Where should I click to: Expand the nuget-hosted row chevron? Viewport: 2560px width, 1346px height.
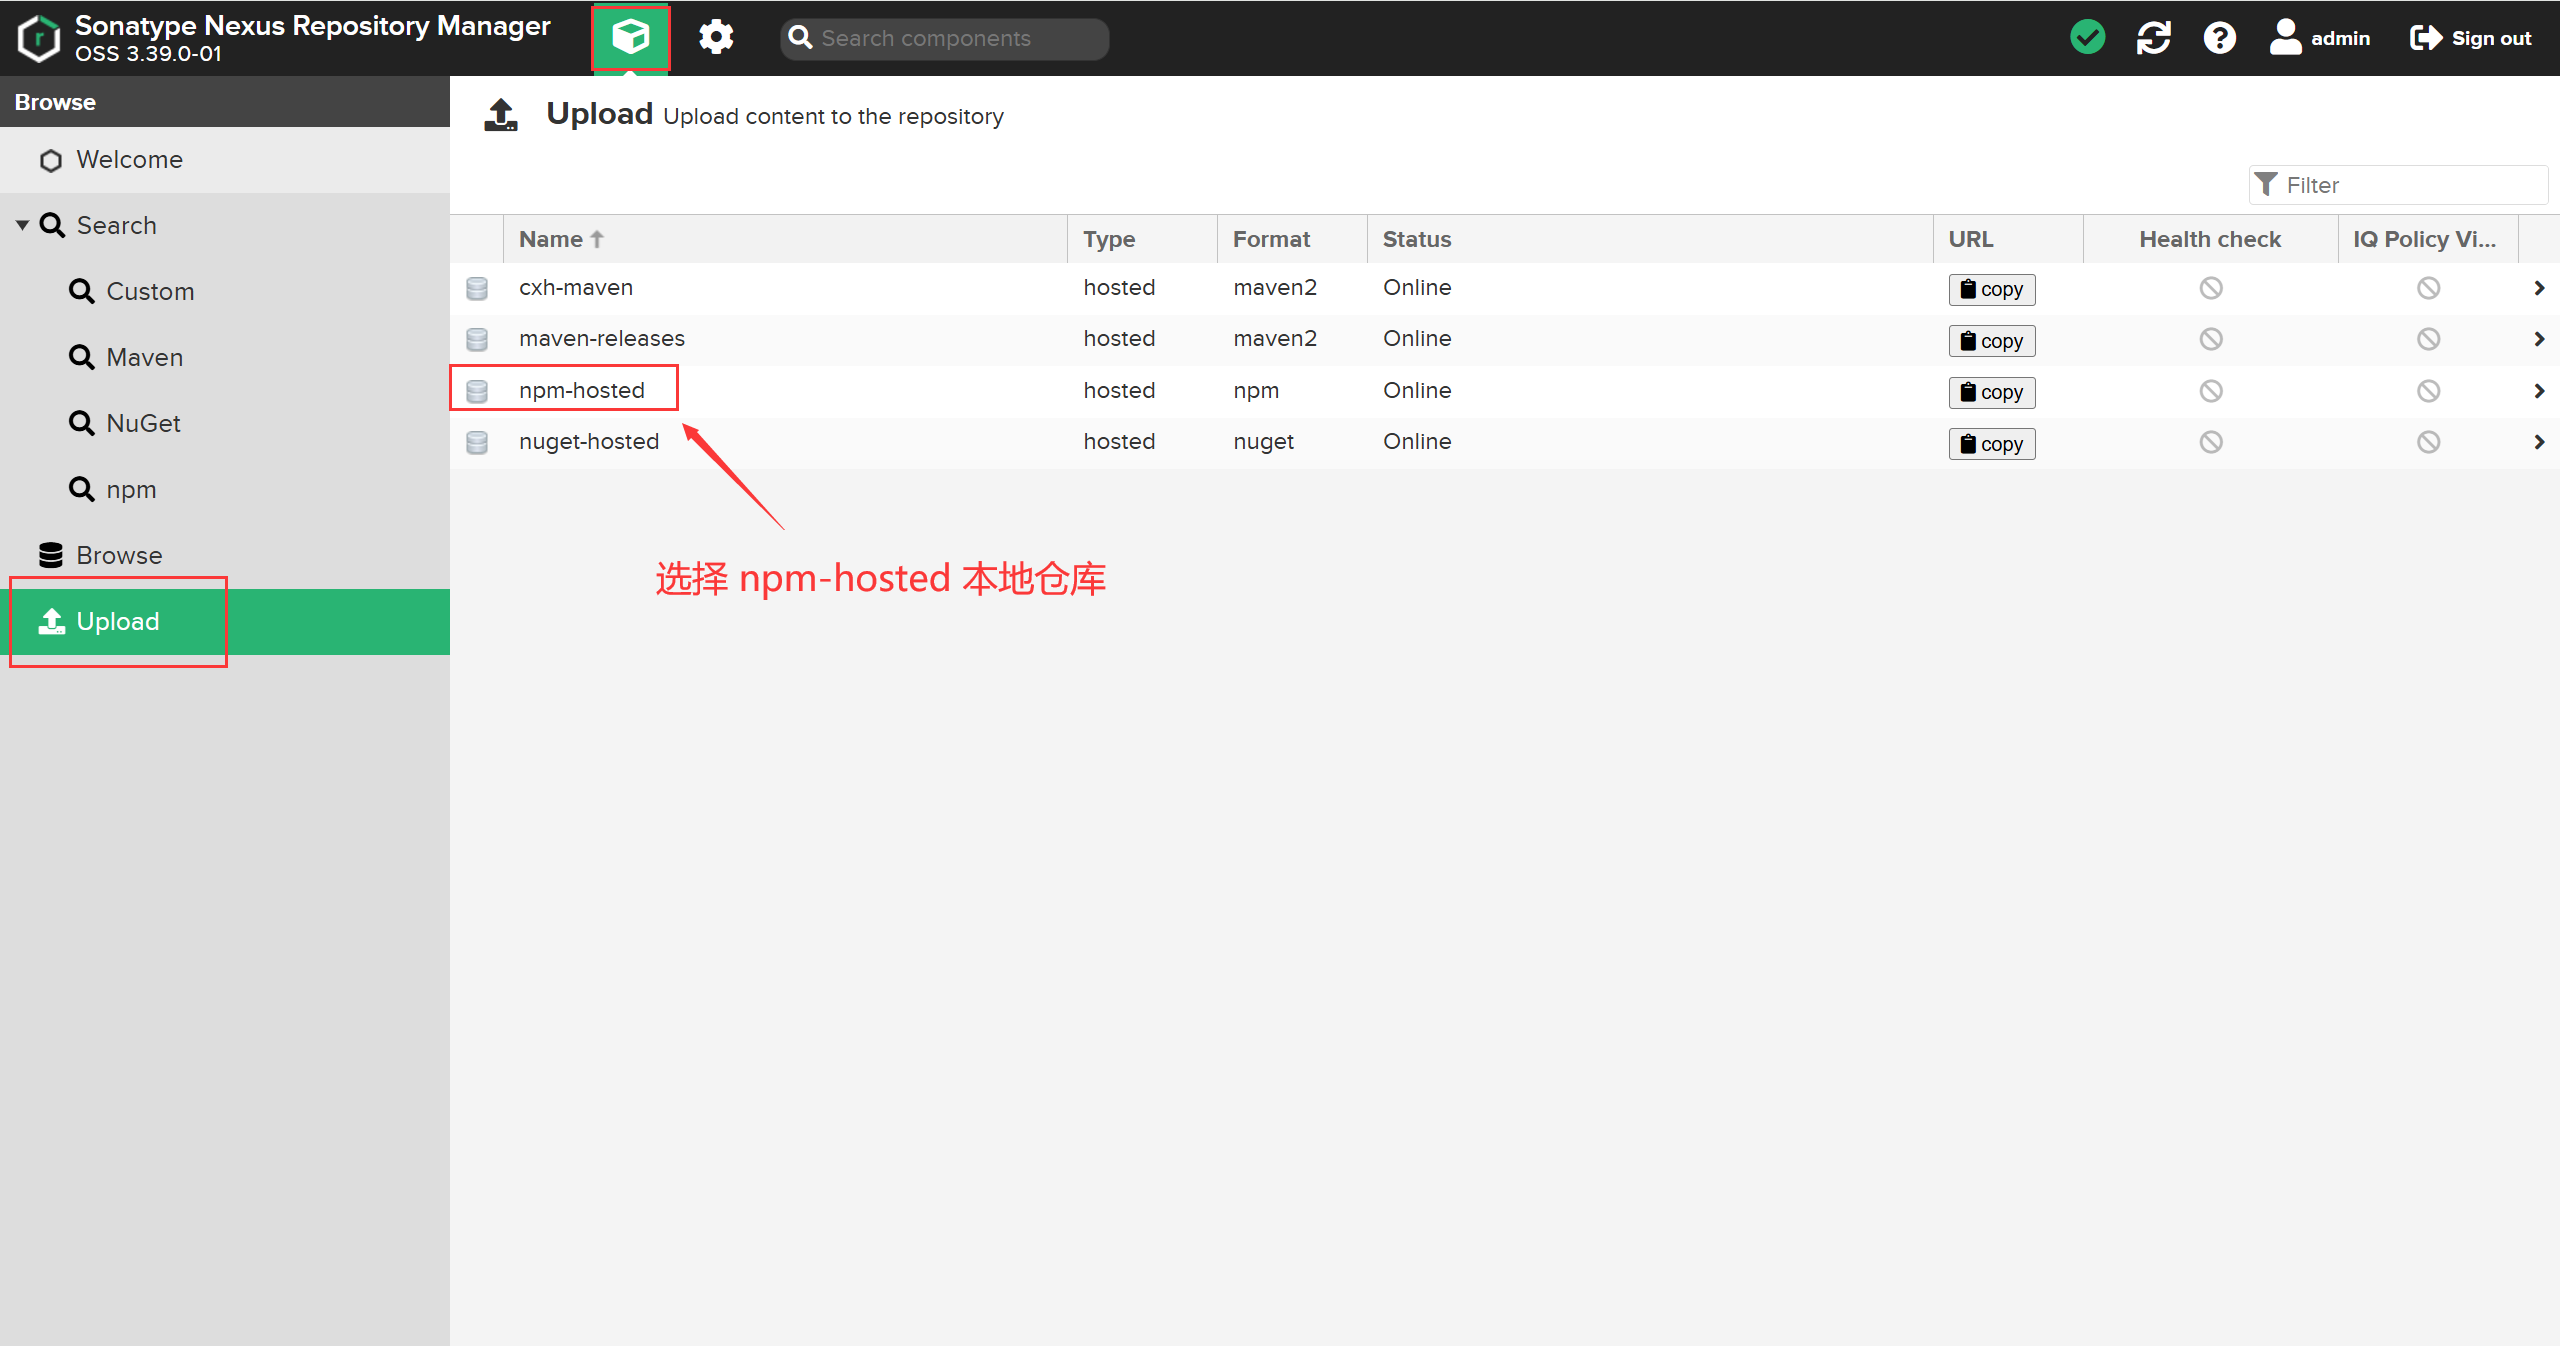pos(2539,441)
